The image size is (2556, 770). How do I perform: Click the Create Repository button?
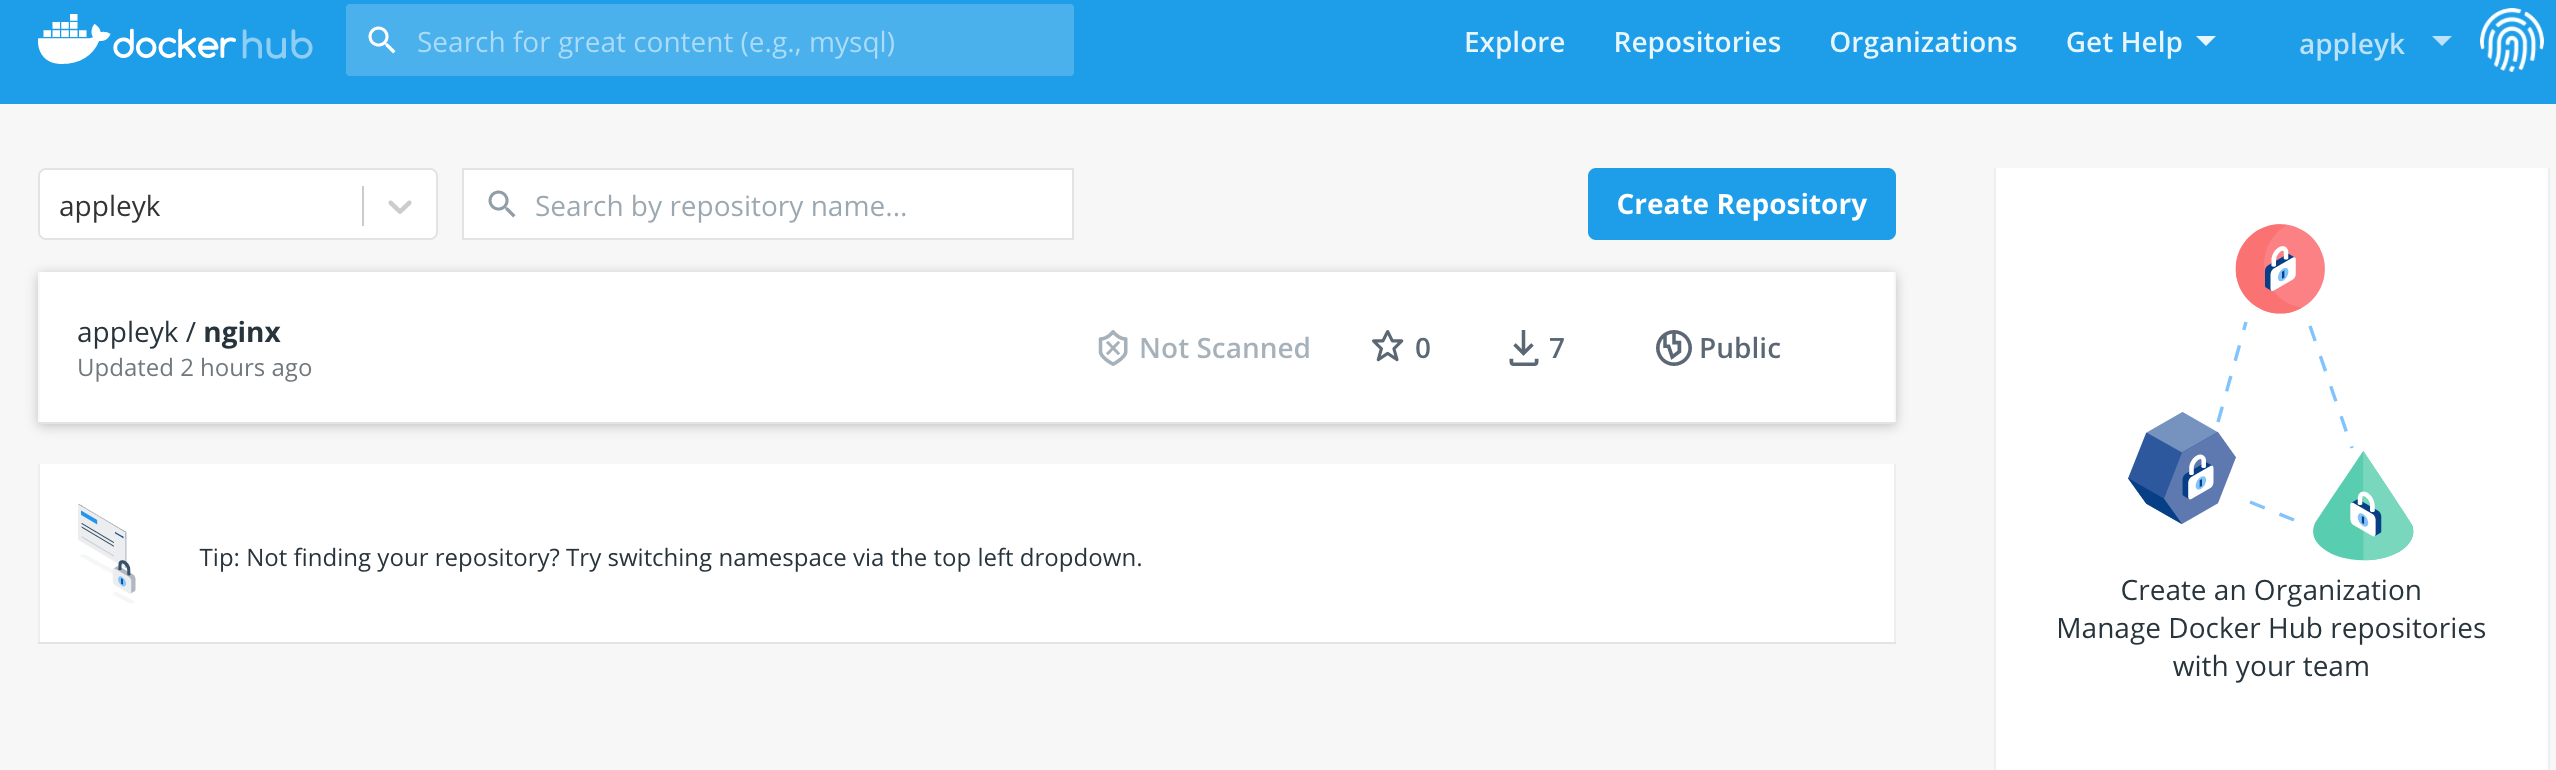tap(1741, 204)
